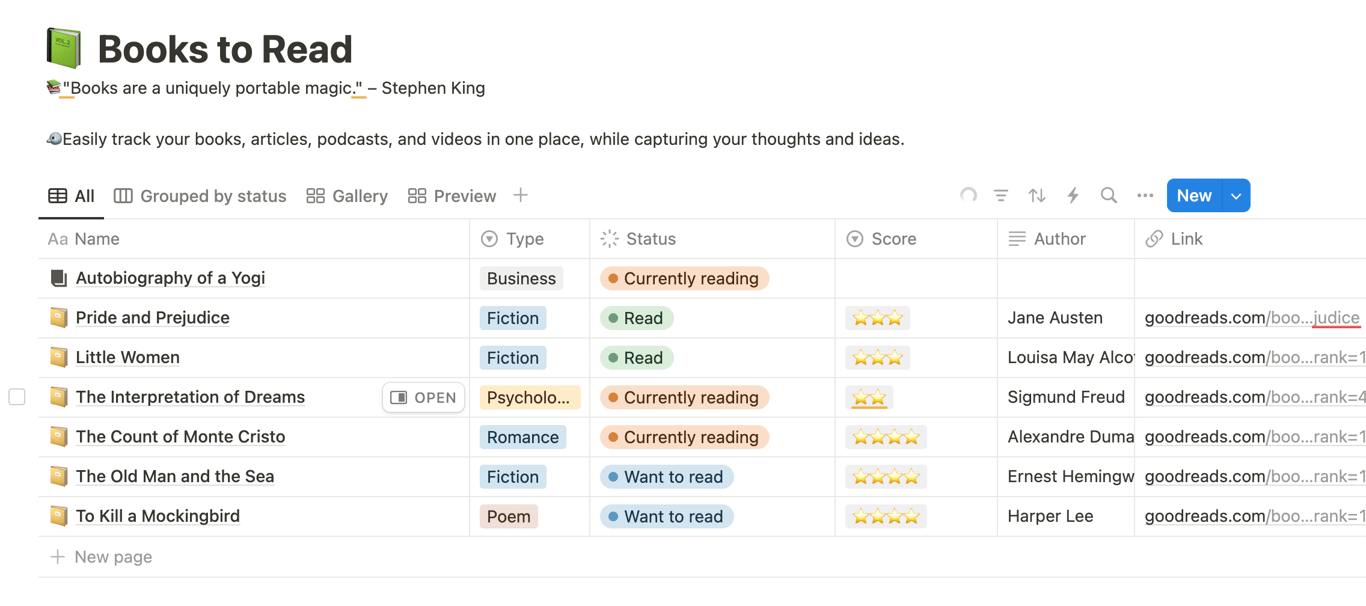Open the database filter icon
The height and width of the screenshot is (606, 1366).
[x=1001, y=196]
